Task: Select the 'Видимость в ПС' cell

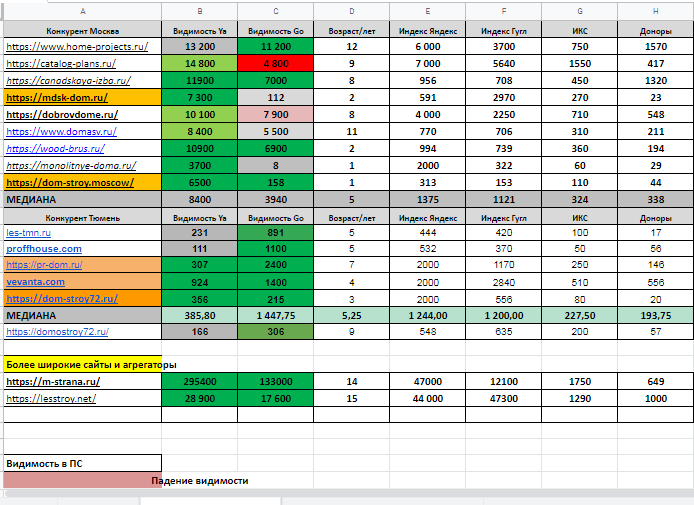Action: point(83,463)
